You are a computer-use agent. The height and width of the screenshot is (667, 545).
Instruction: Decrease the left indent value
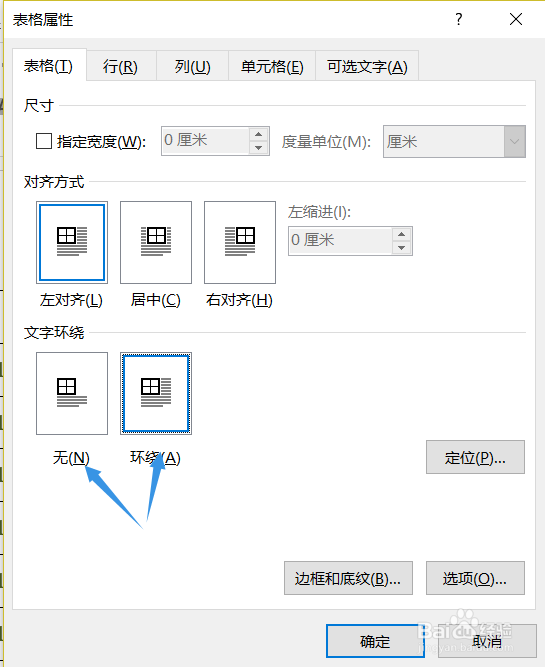401,247
